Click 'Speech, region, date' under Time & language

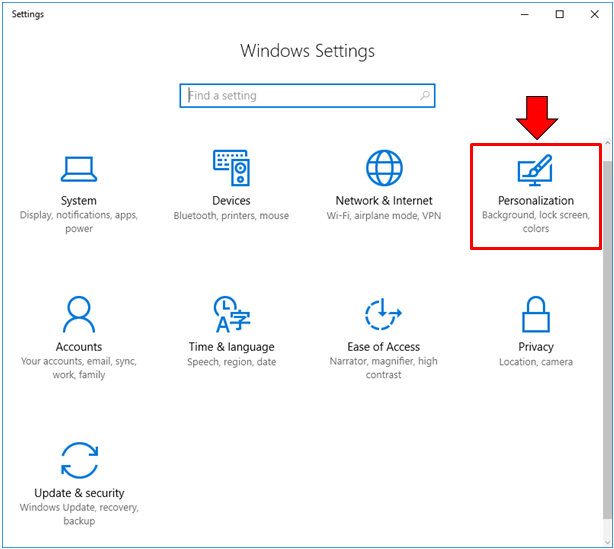(231, 362)
